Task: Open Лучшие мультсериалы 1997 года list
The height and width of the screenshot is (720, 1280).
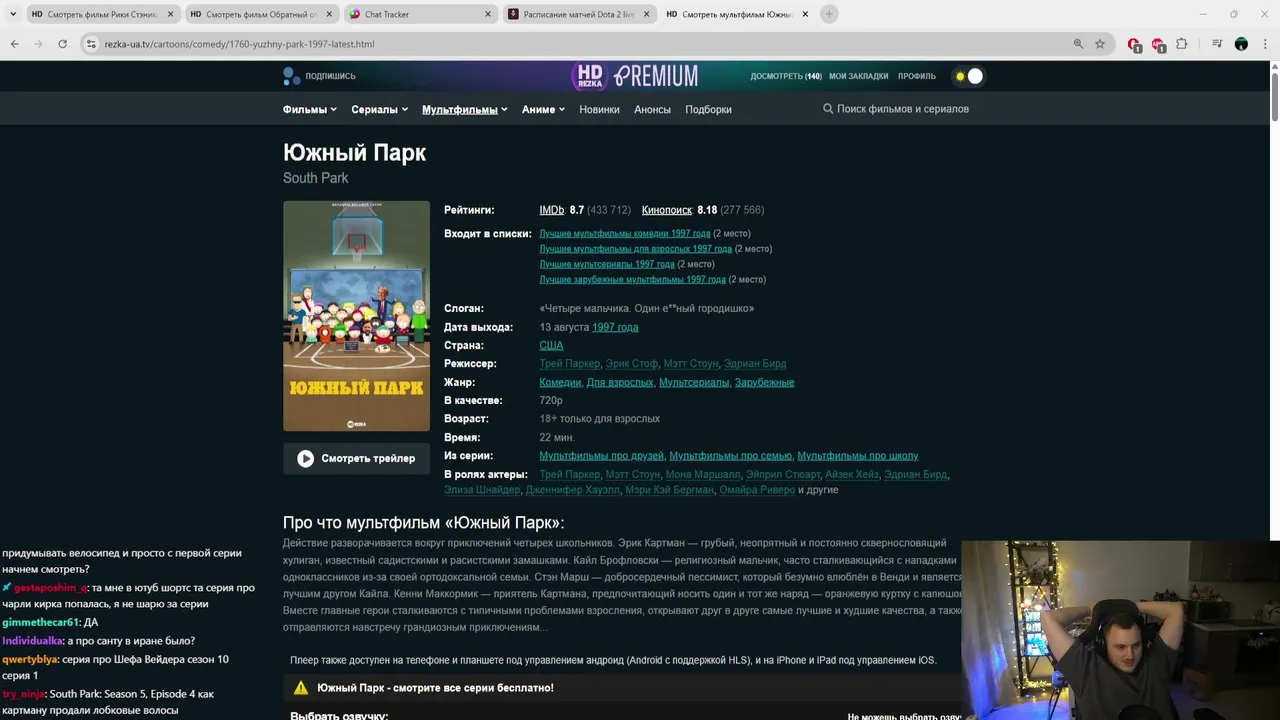Action: [607, 264]
